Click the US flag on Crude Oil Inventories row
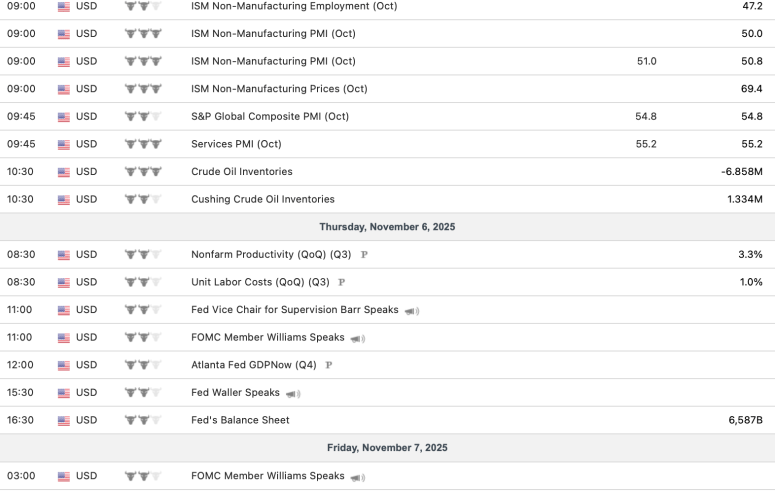The width and height of the screenshot is (775, 493). 64,172
